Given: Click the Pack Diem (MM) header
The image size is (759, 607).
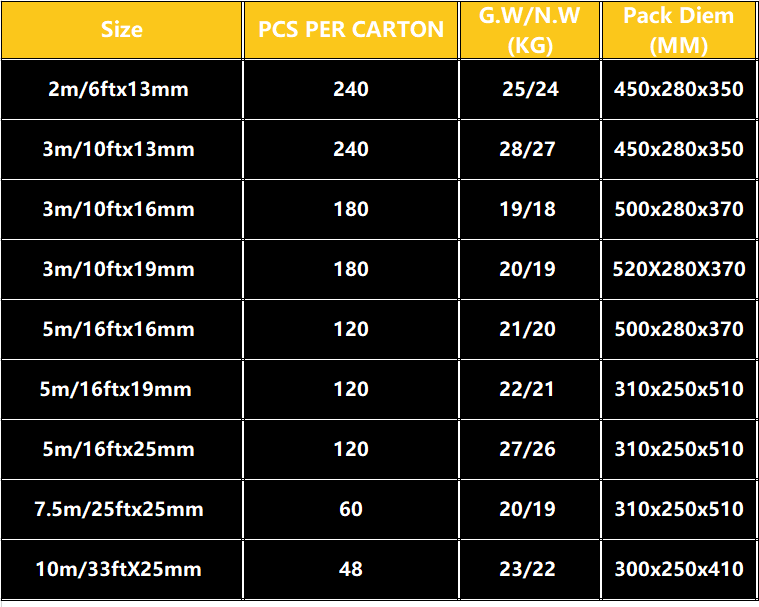Looking at the screenshot, I should click(679, 30).
